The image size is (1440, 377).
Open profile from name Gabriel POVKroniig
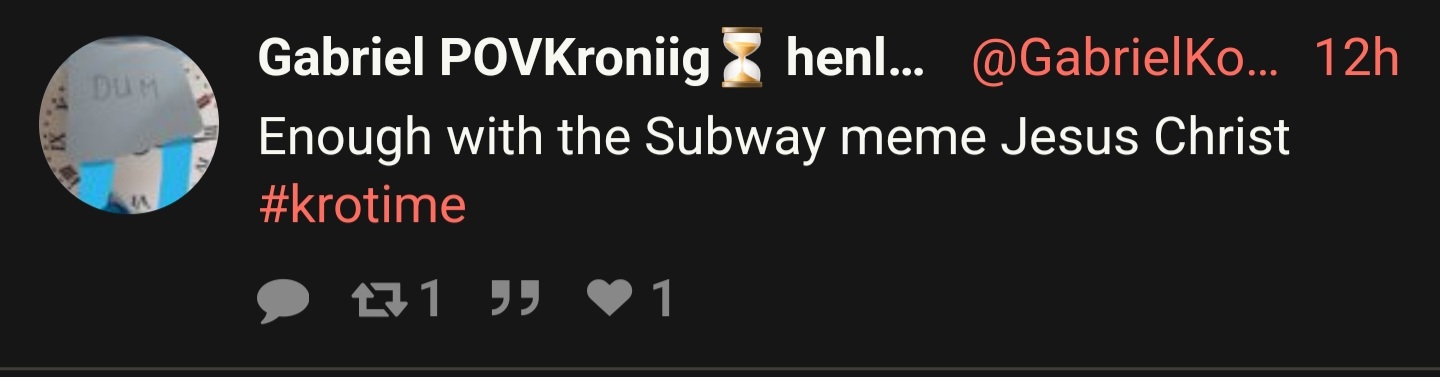pos(484,61)
